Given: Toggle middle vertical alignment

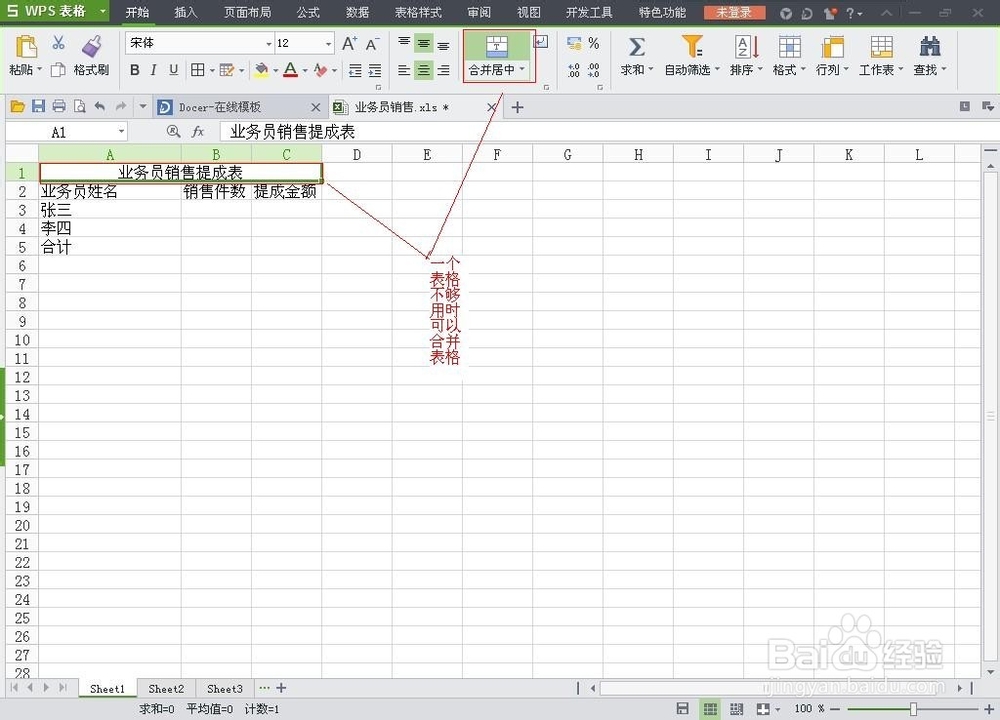Looking at the screenshot, I should coord(423,43).
